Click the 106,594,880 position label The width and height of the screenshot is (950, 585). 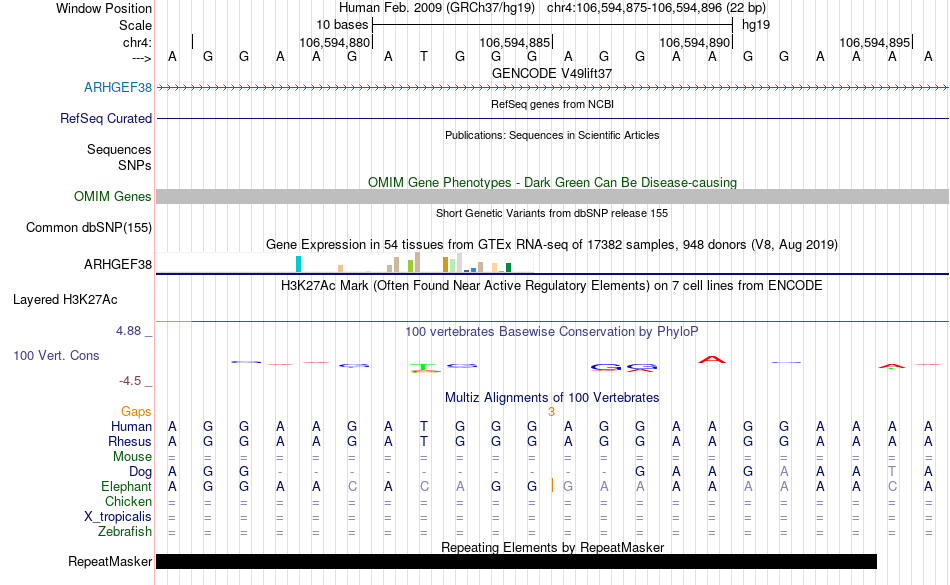[334, 42]
